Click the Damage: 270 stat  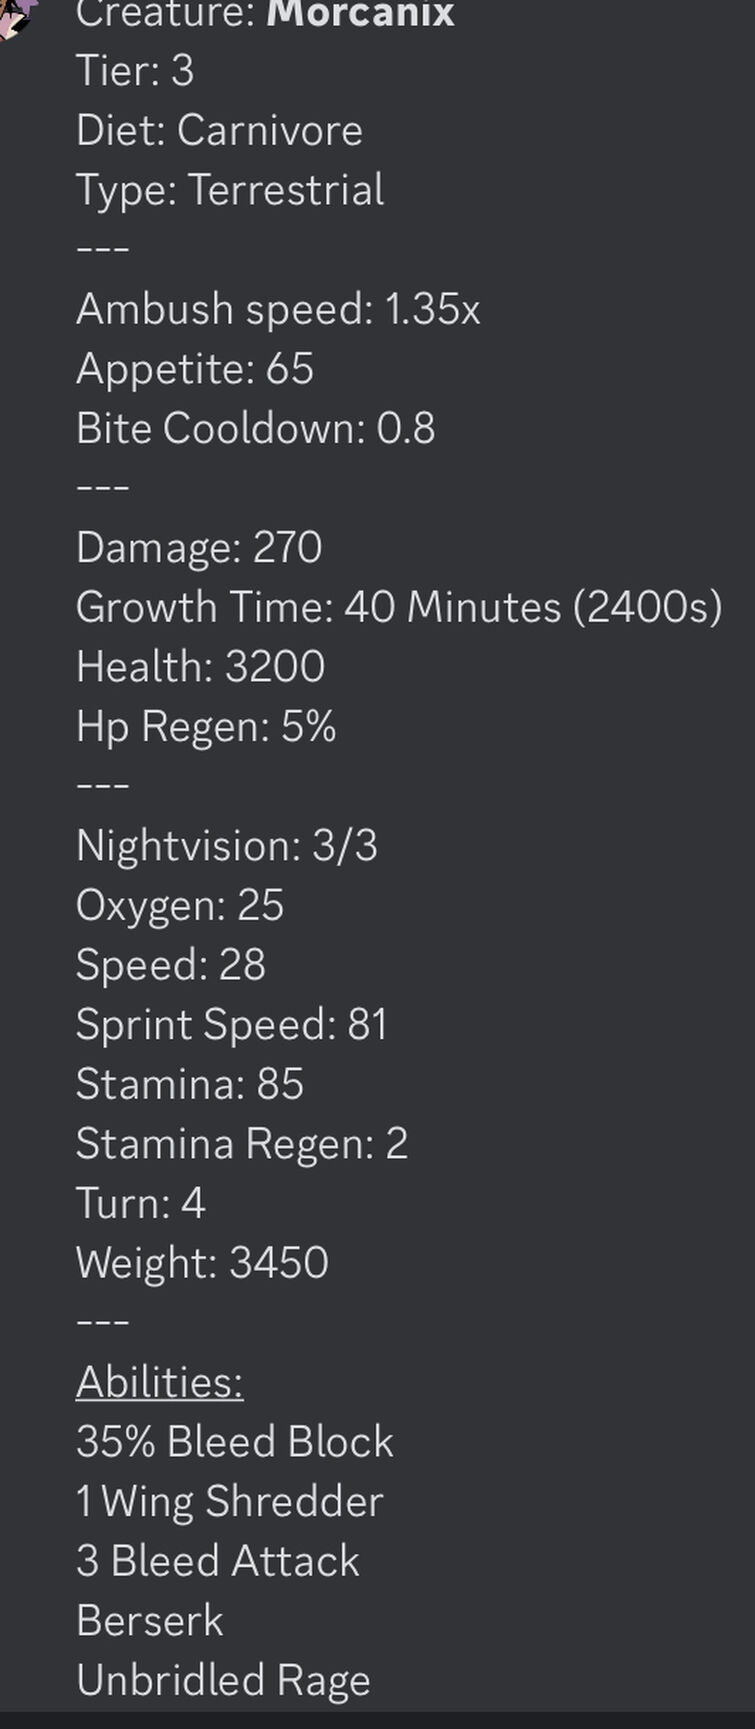(x=199, y=547)
